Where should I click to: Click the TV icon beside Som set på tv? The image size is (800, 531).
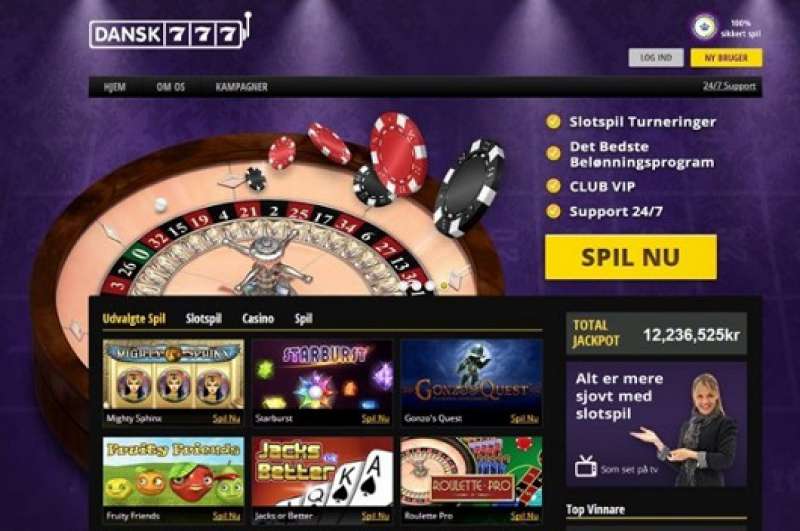(x=585, y=466)
